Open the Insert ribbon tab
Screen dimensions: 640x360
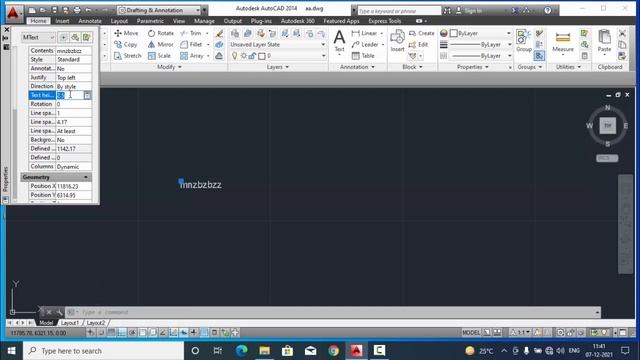[62, 21]
